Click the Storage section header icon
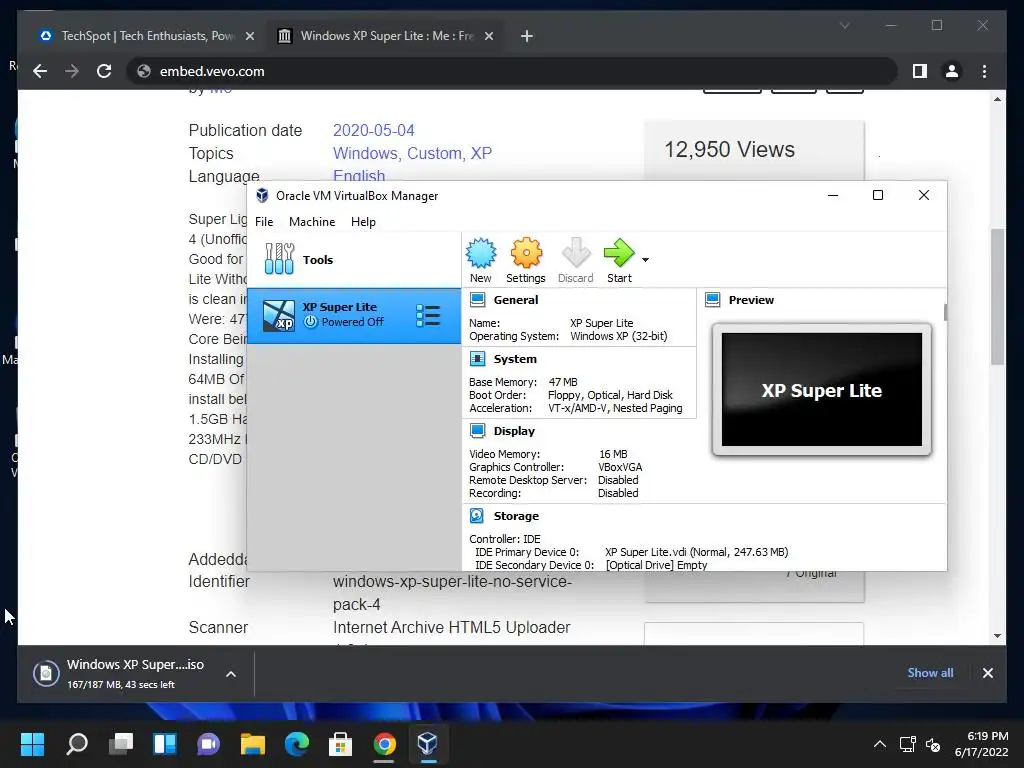 pyautogui.click(x=477, y=515)
